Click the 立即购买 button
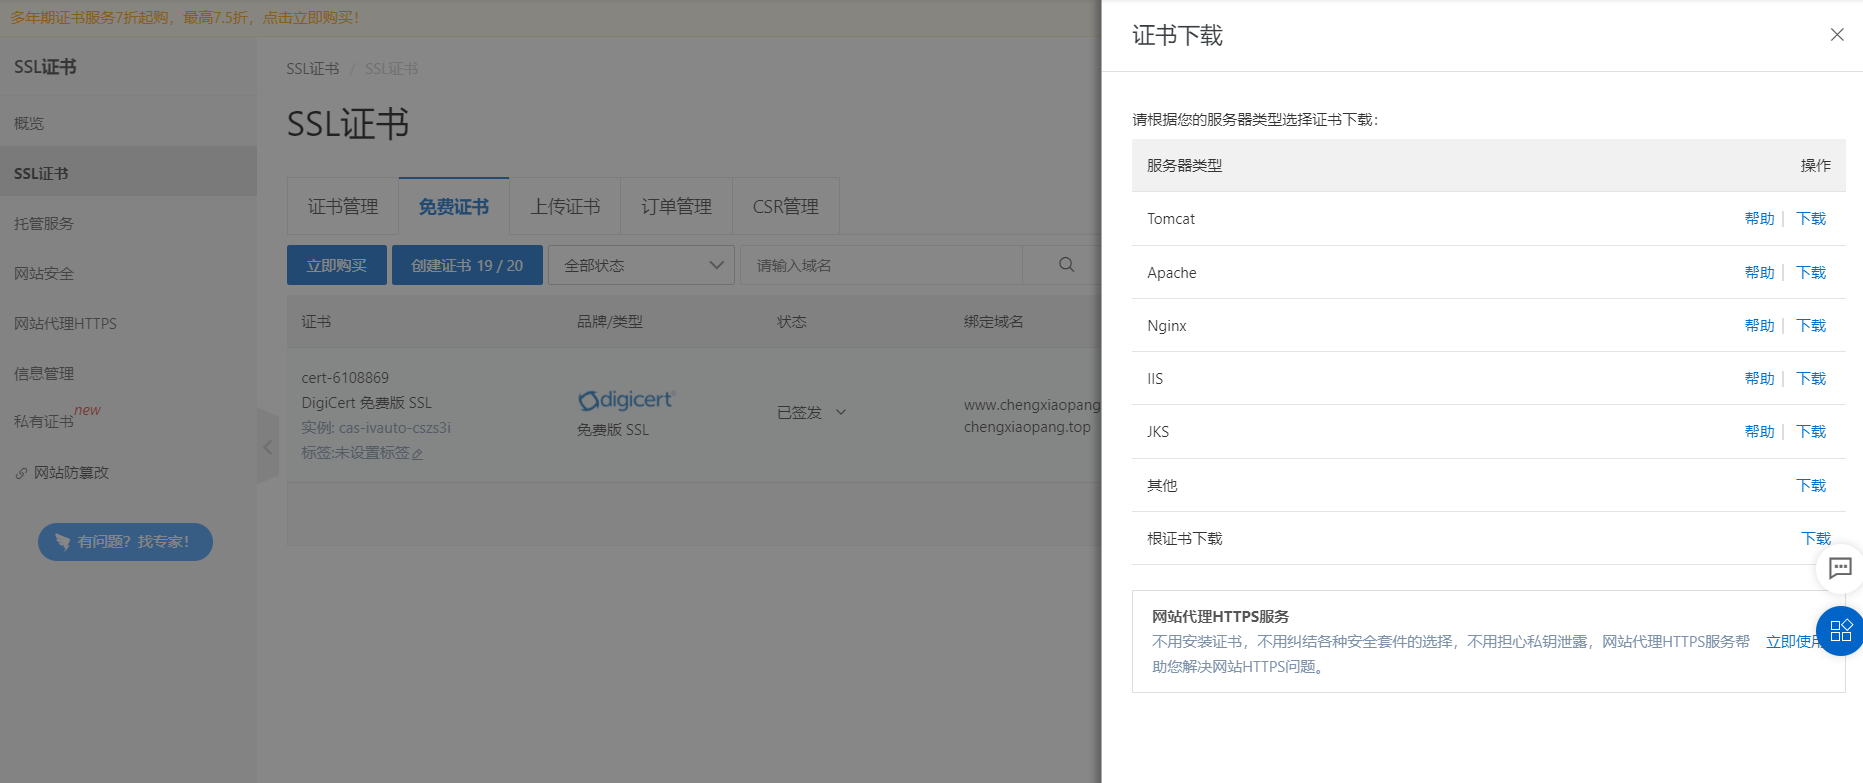This screenshot has width=1863, height=783. pyautogui.click(x=337, y=265)
